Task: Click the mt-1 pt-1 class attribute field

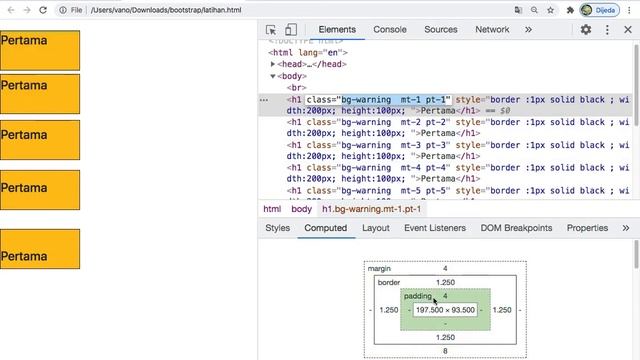Action: pyautogui.click(x=378, y=100)
